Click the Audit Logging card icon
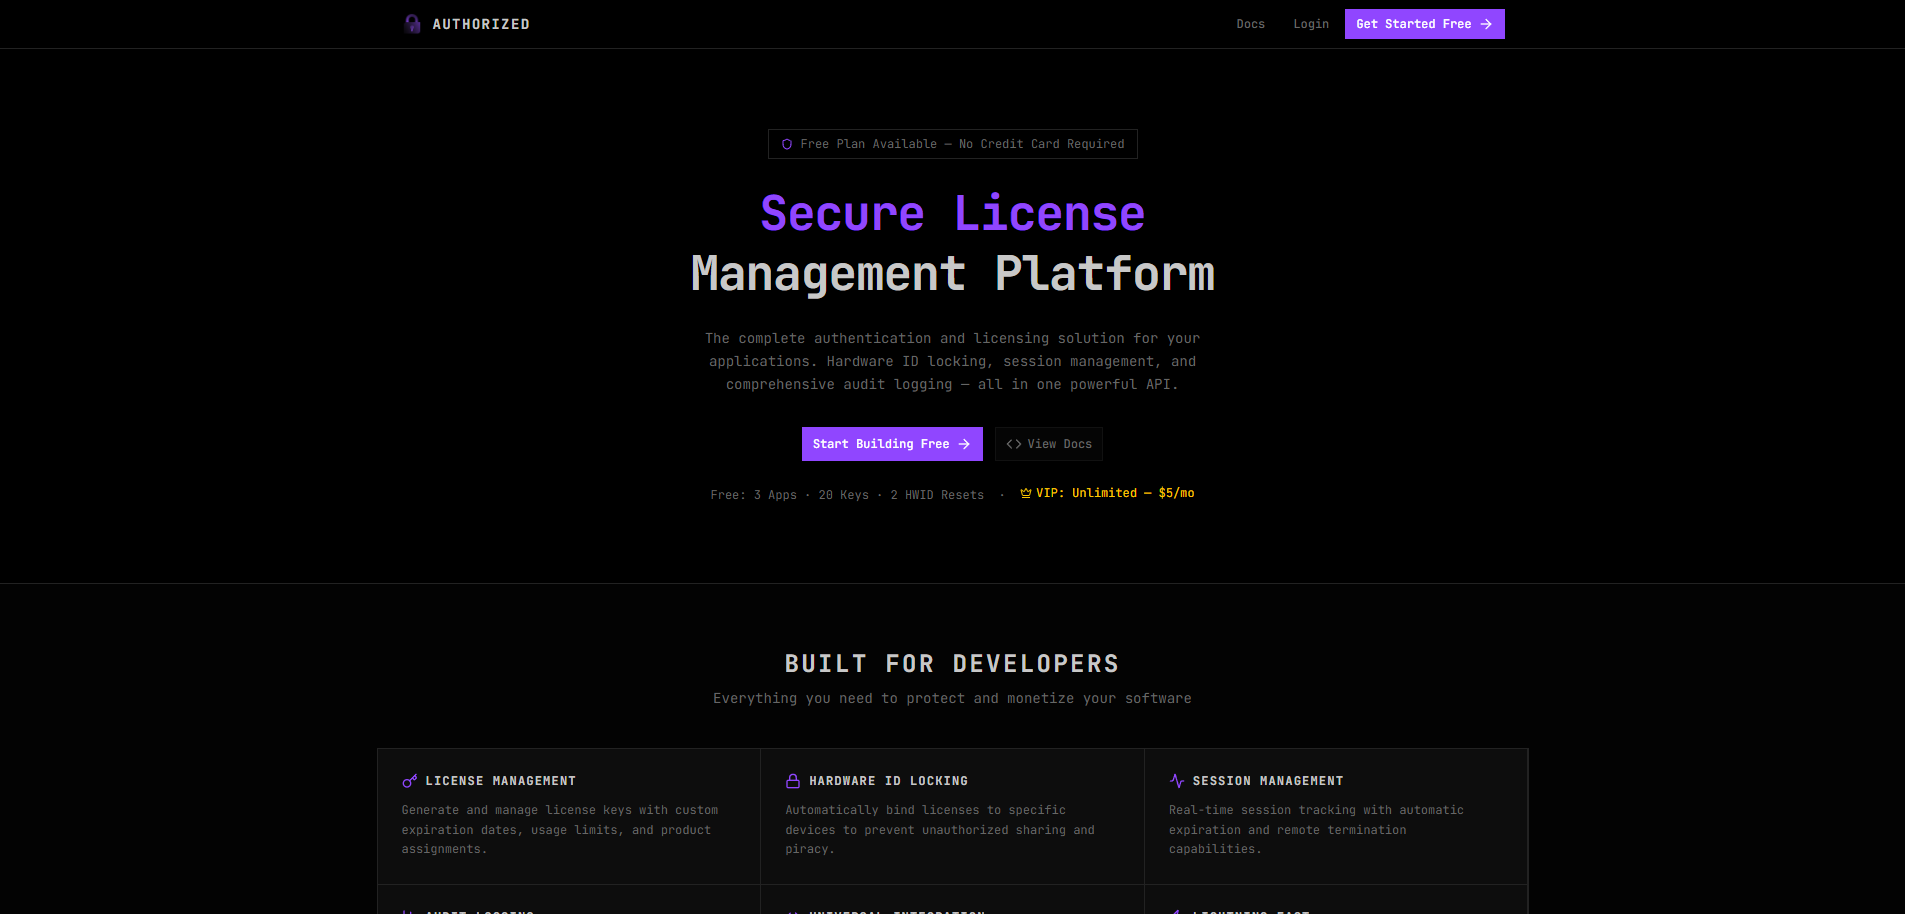Screen dimensions: 1905x914 pos(409,910)
